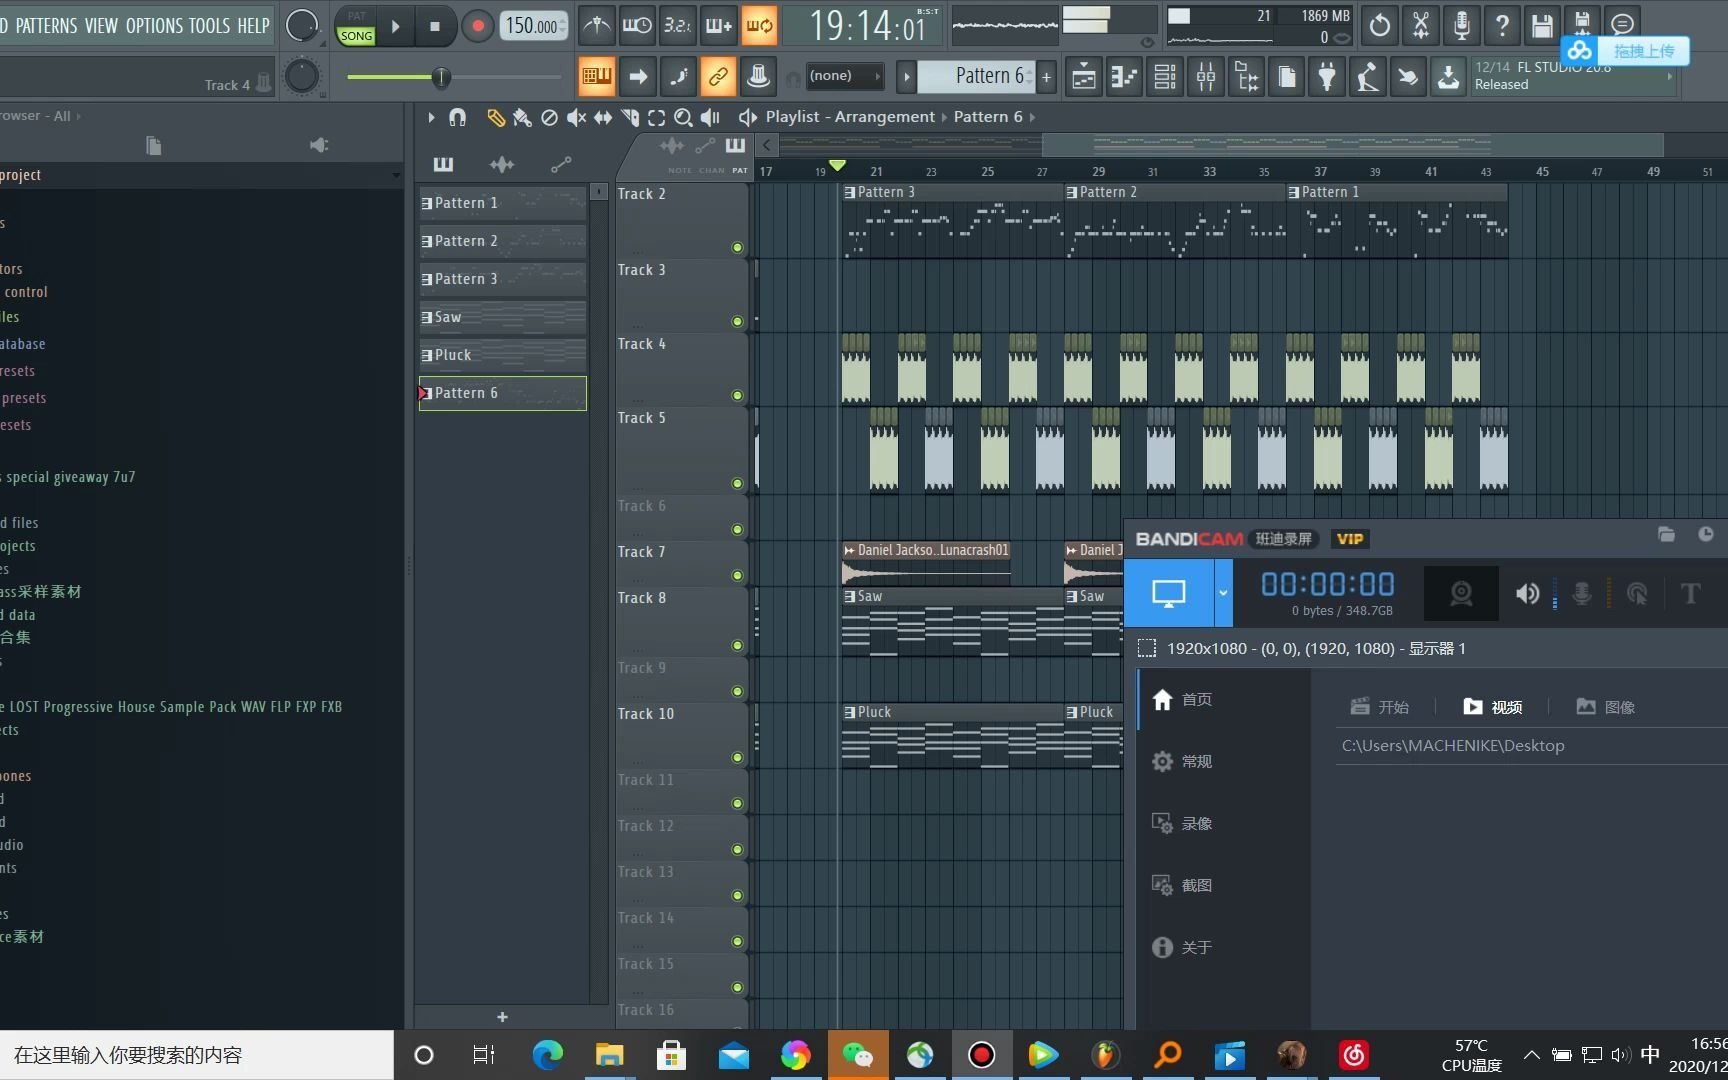This screenshot has height=1080, width=1728.
Task: Open the OPTIONS menu
Action: tap(153, 26)
